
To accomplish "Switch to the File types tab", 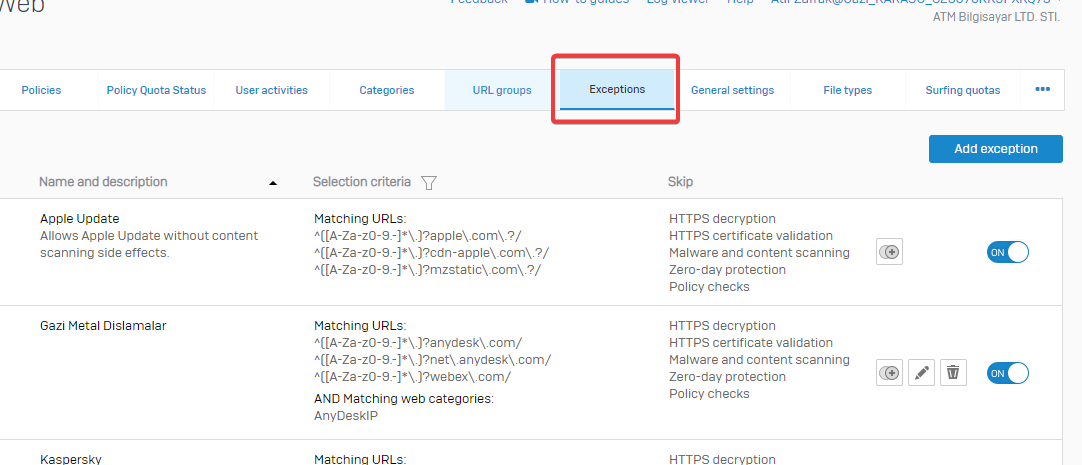I will click(847, 90).
